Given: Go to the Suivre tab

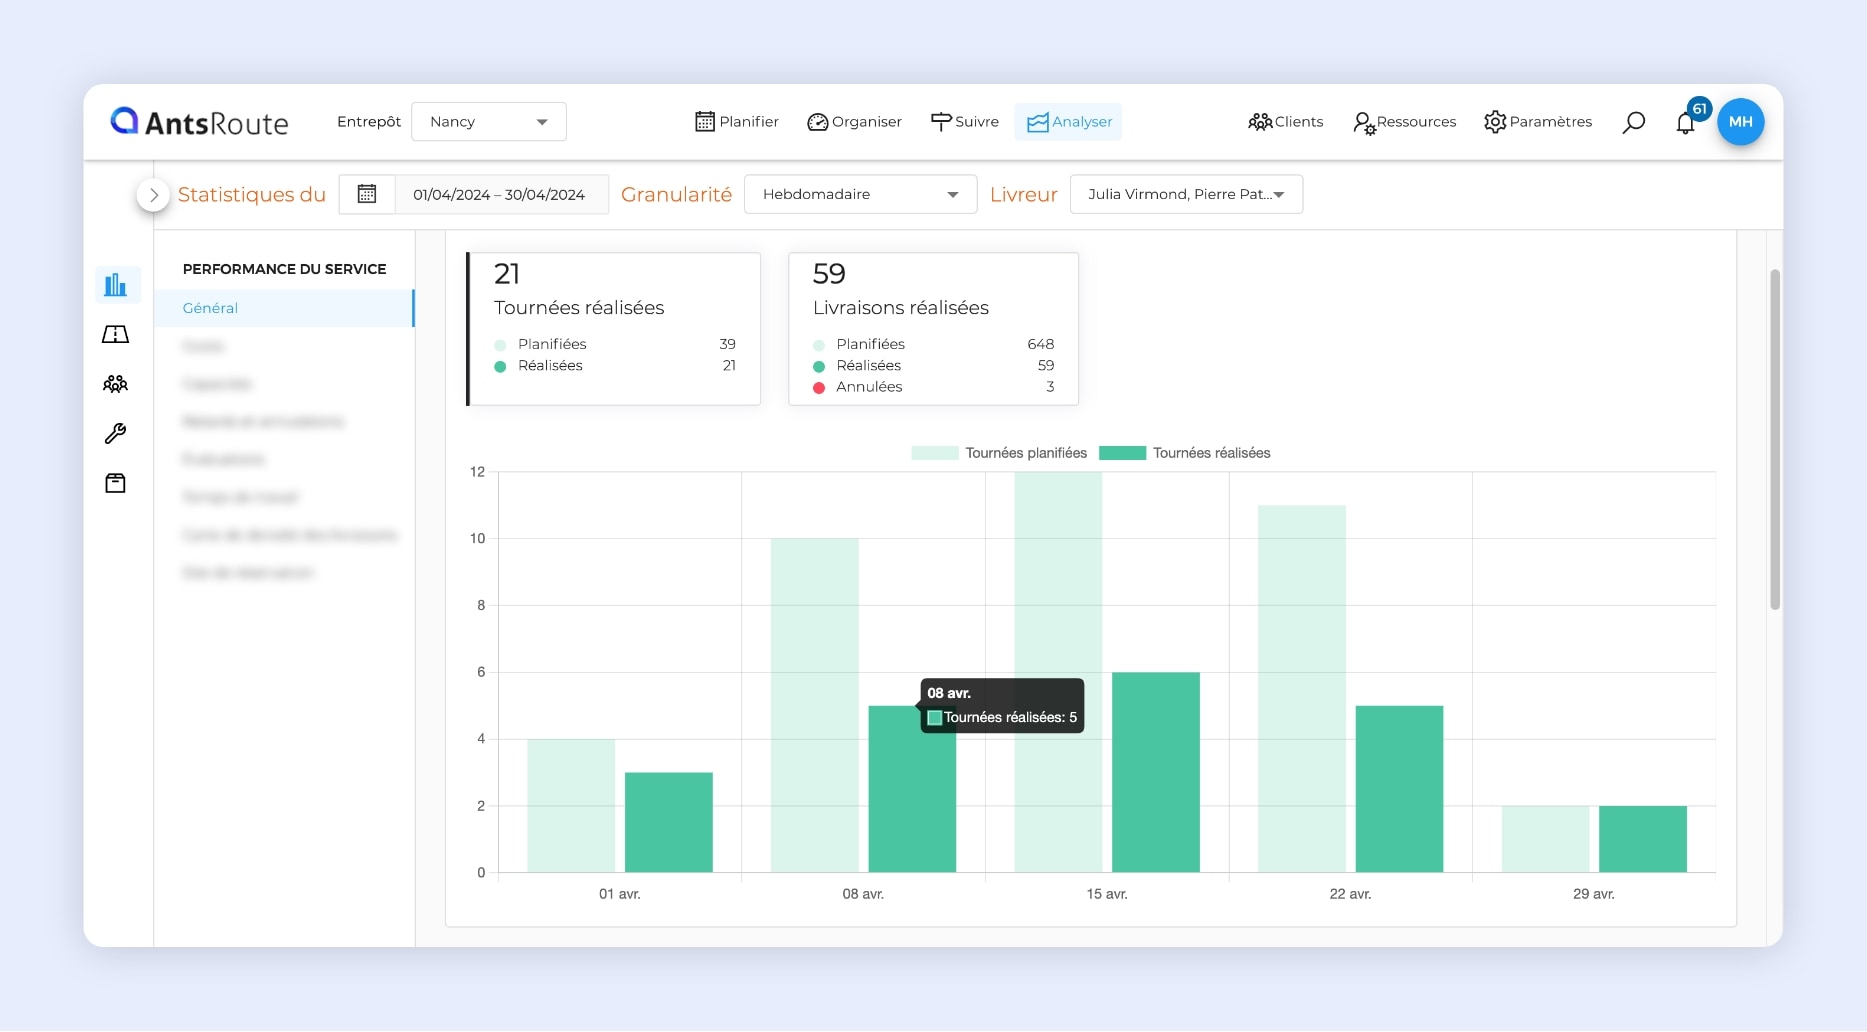Looking at the screenshot, I should 965,122.
